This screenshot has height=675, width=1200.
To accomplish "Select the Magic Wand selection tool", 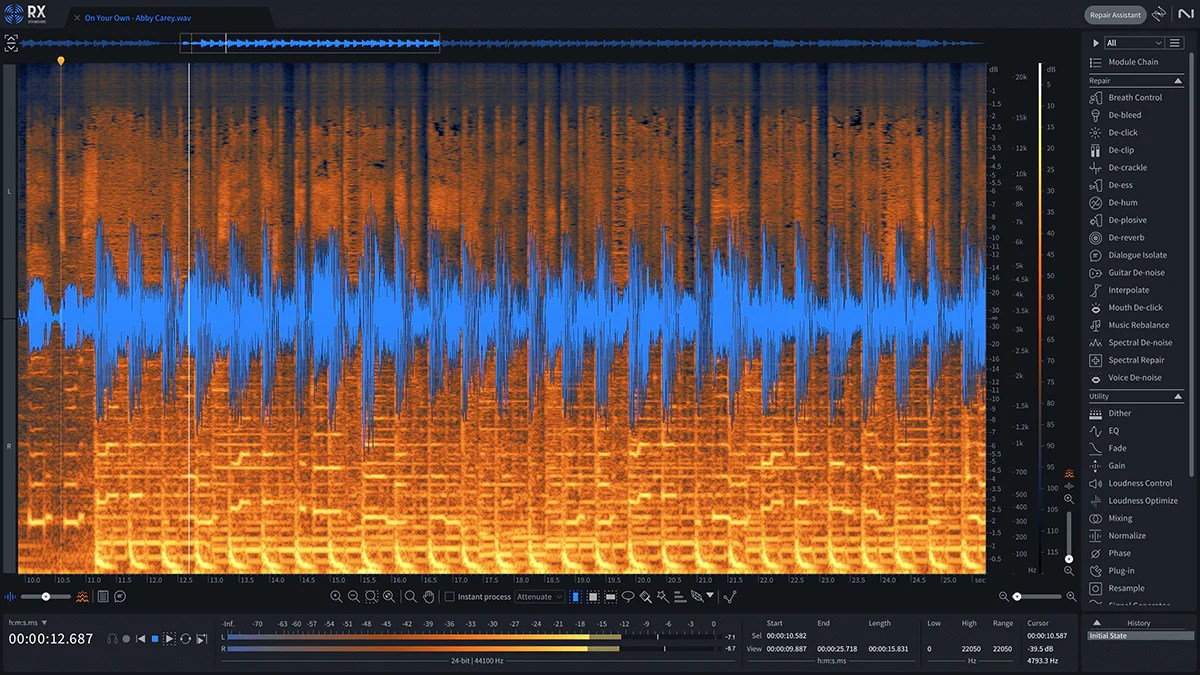I will [x=662, y=596].
